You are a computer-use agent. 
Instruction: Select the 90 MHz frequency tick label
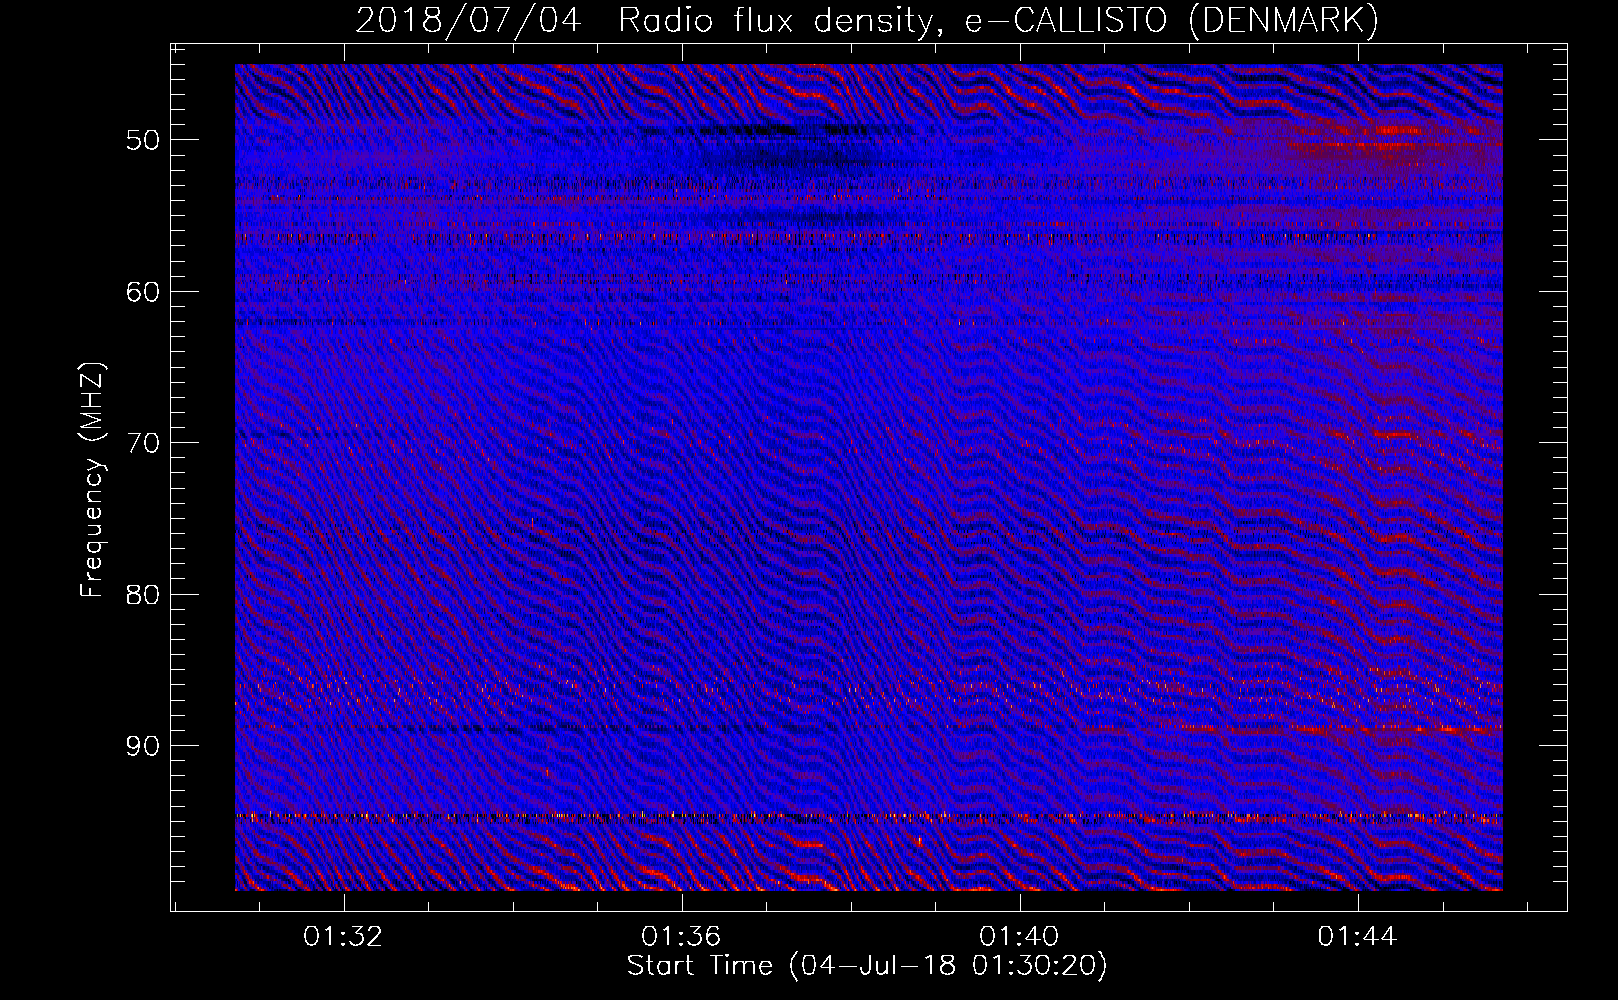pos(143,746)
